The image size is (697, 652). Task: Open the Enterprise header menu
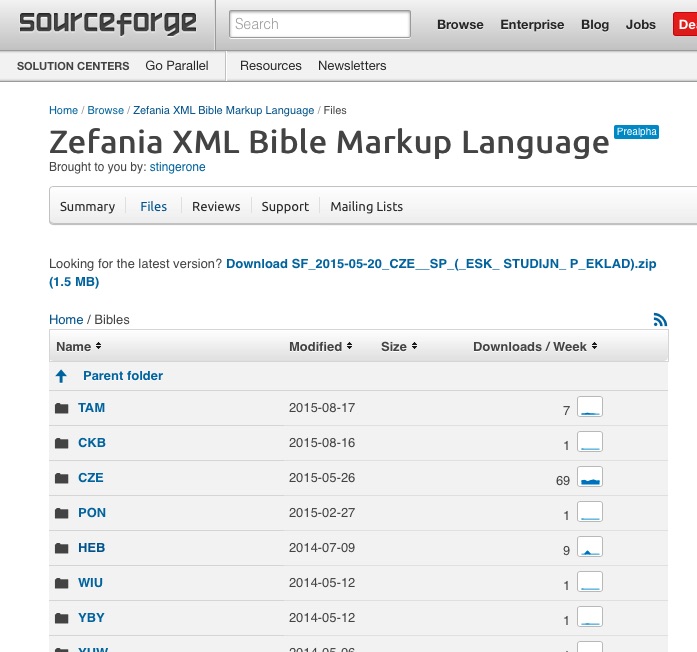532,24
